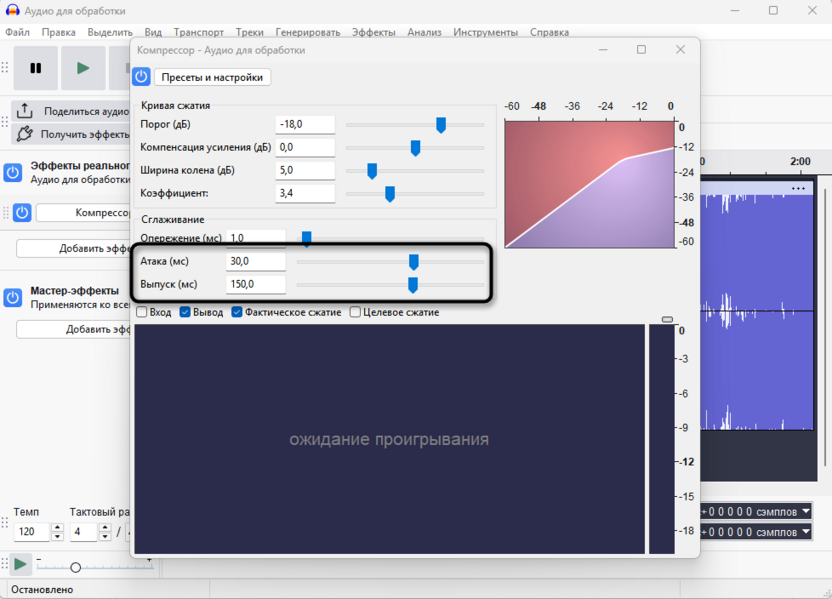Open the Transport menu
Viewport: 832px width, 599px height.
[x=198, y=32]
